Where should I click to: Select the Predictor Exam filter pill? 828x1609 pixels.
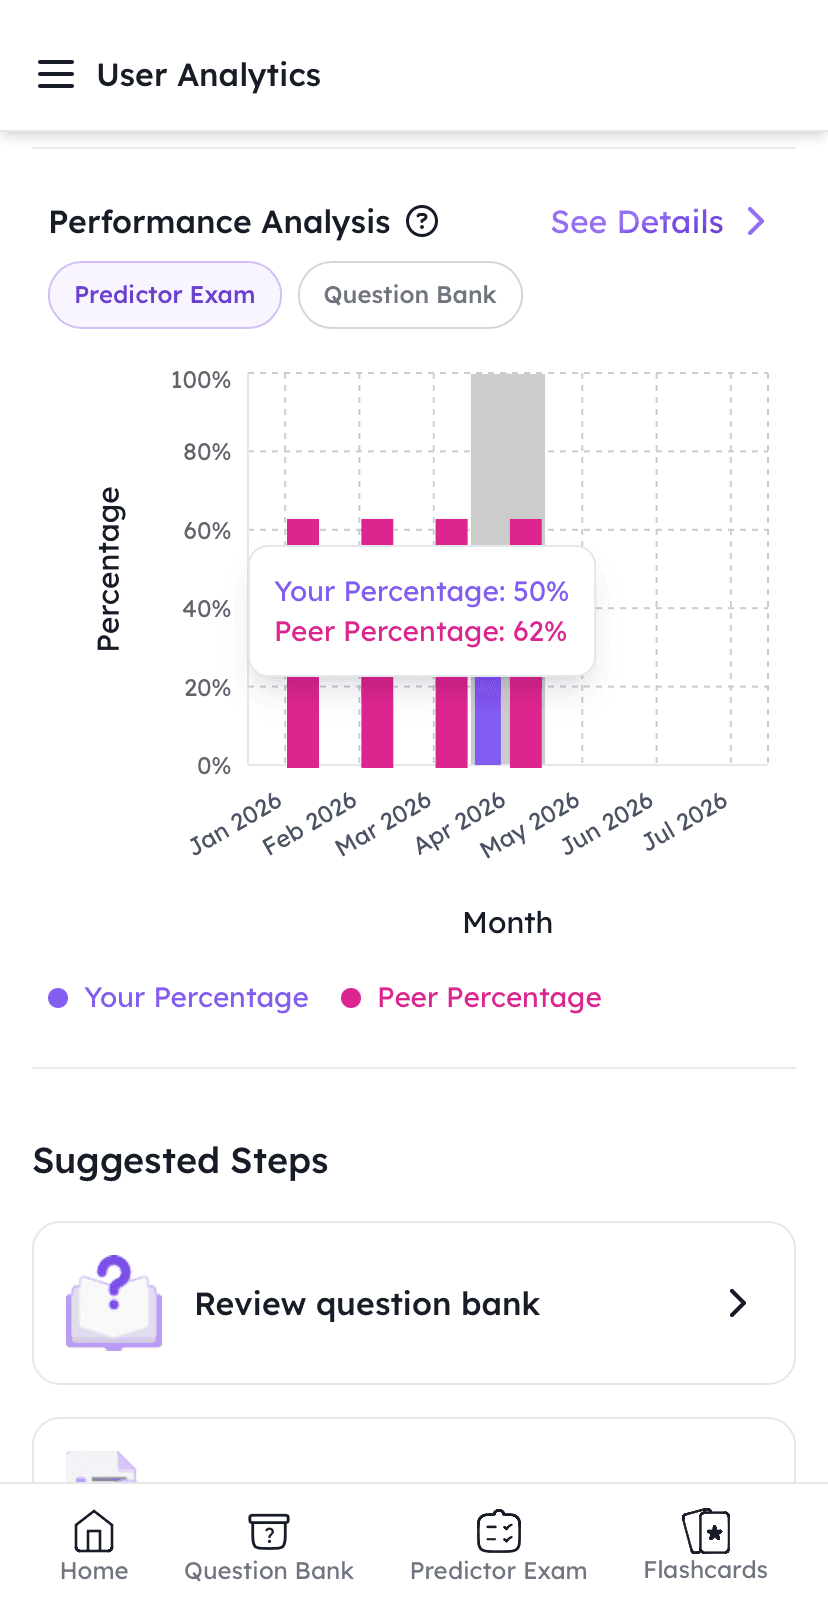tap(165, 295)
